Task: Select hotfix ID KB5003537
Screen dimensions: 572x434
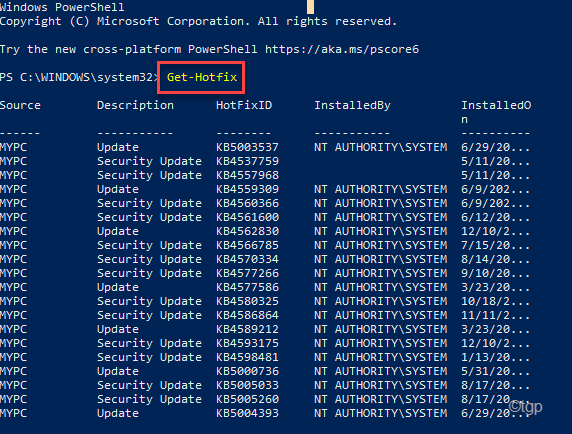Action: 247,147
